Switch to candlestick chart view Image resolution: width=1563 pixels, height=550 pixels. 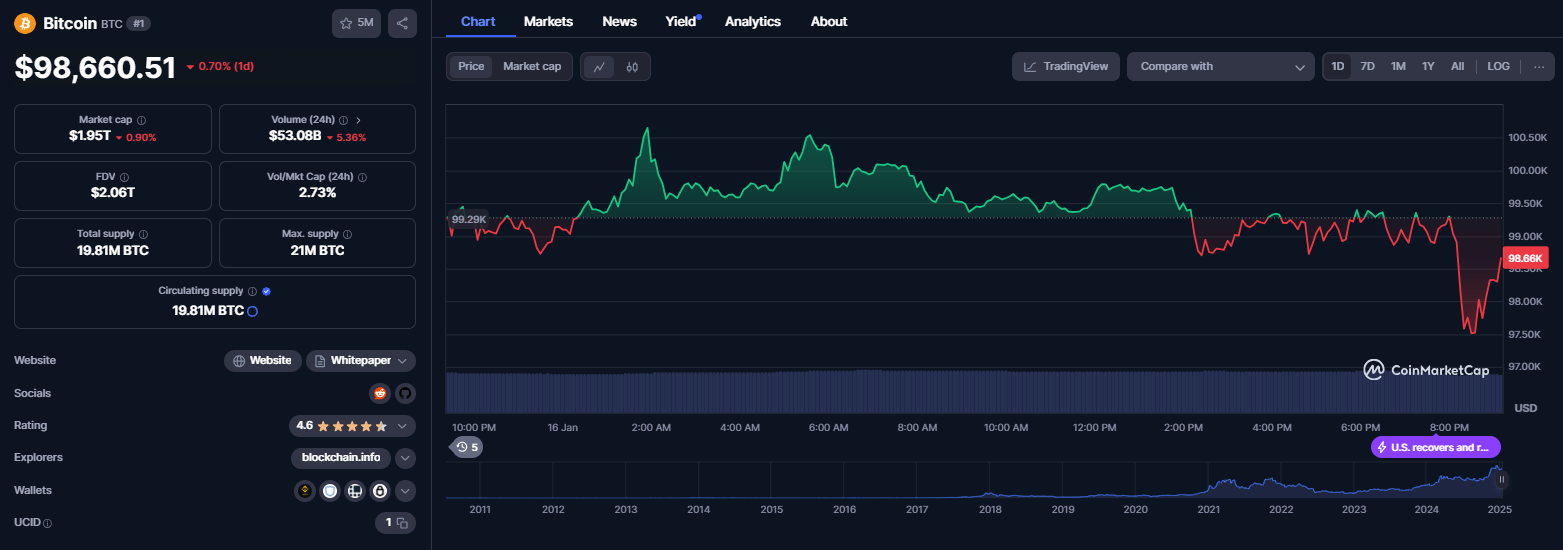tap(632, 67)
